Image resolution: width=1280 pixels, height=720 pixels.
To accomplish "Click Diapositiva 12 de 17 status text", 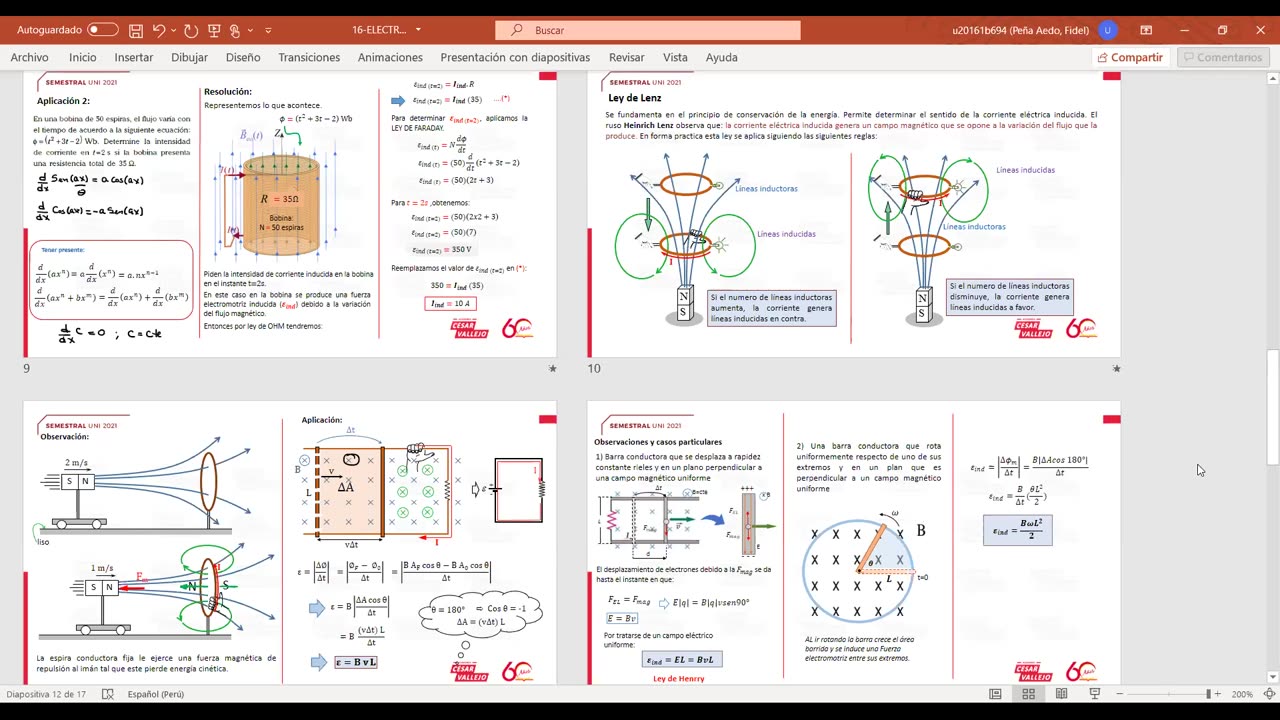I will pos(47,694).
